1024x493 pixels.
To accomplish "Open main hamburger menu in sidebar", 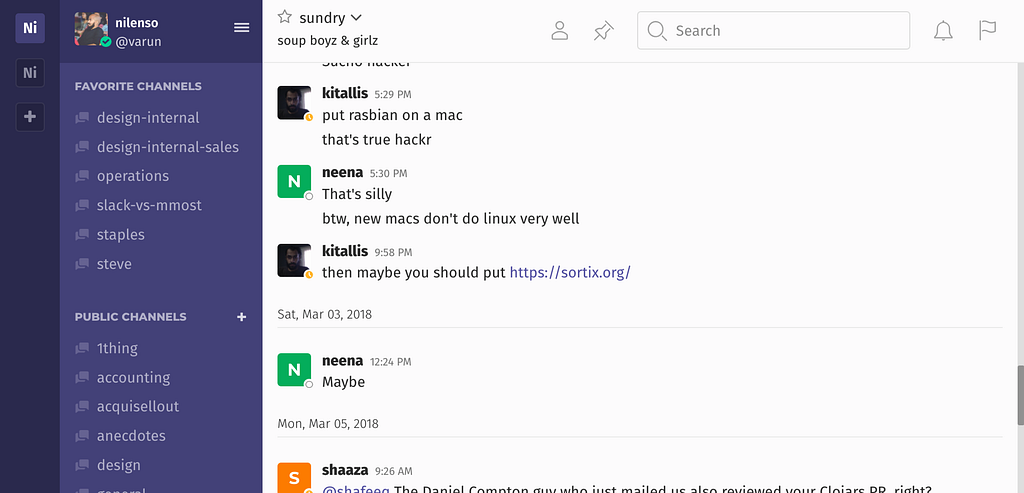I will click(x=242, y=27).
